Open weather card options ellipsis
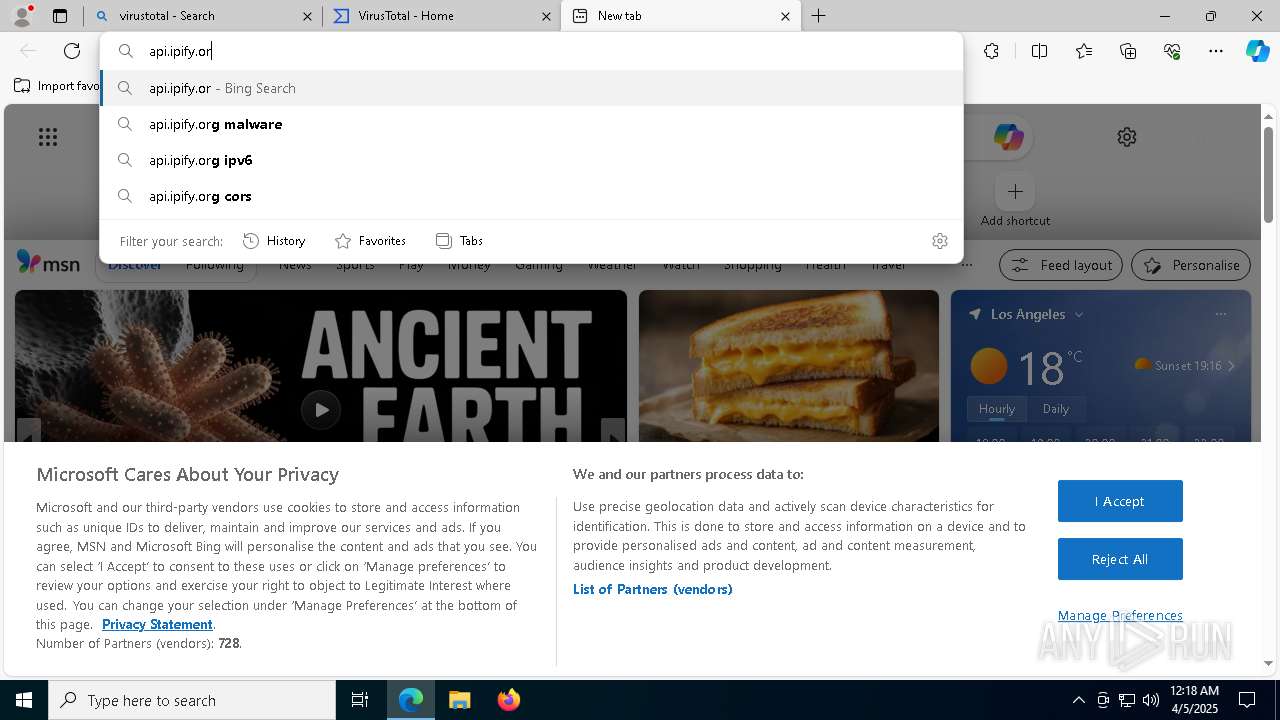The height and width of the screenshot is (720, 1280). (1220, 314)
